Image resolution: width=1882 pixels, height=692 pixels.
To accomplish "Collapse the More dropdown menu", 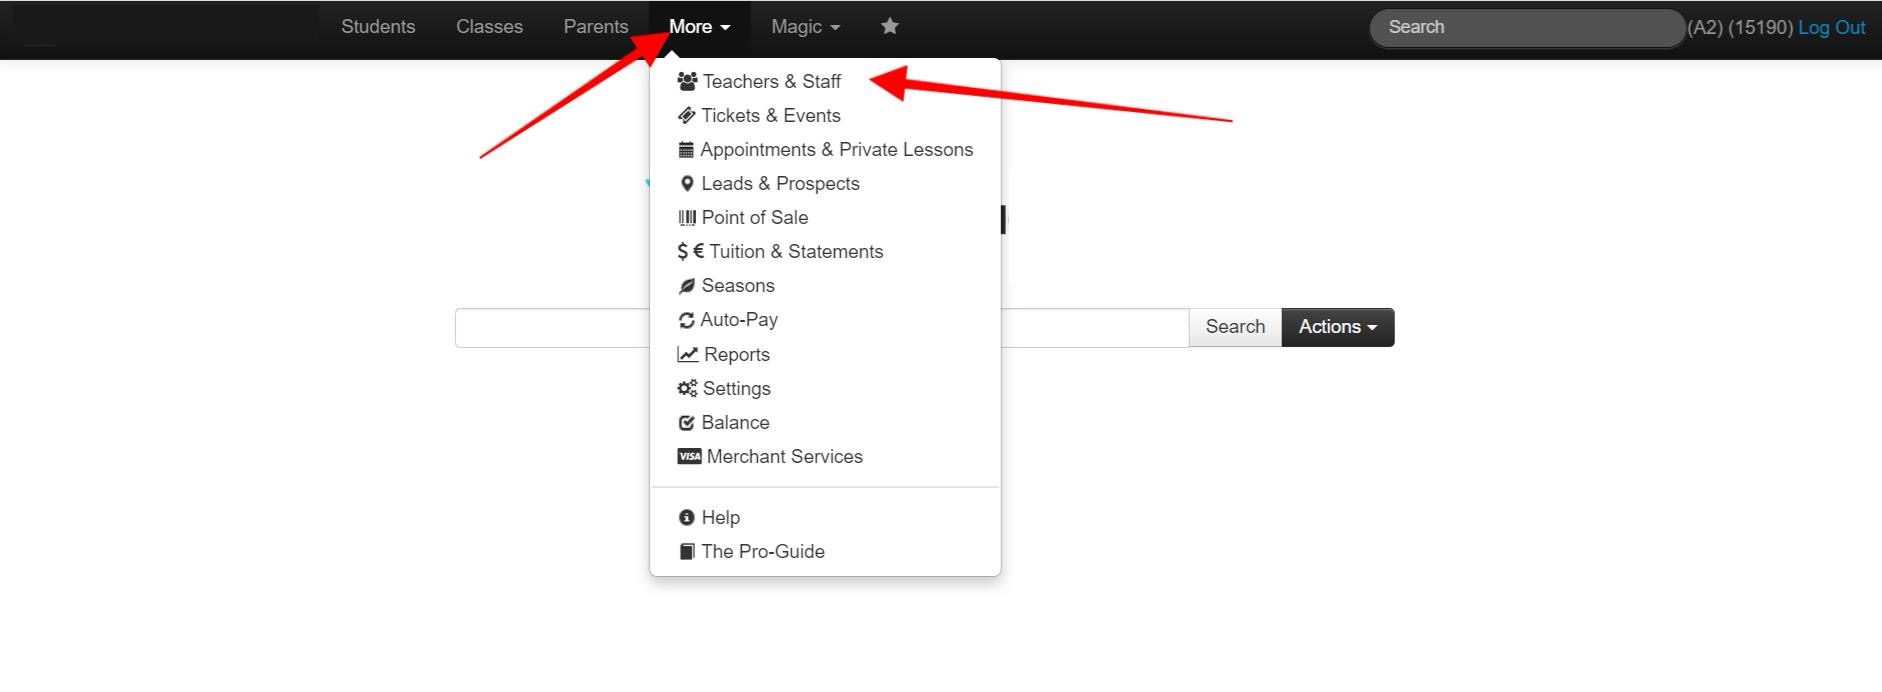I will [x=699, y=27].
